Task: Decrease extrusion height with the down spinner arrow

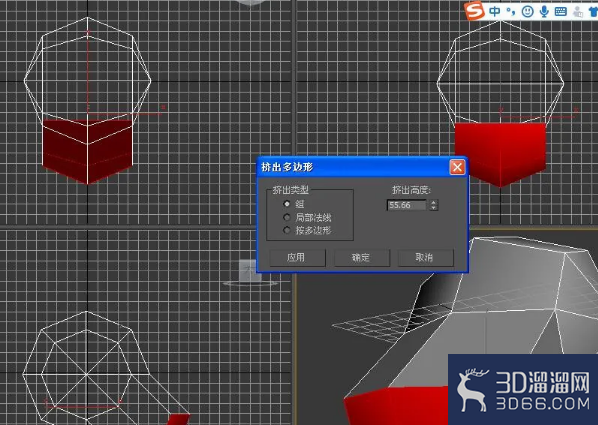Action: pos(433,208)
